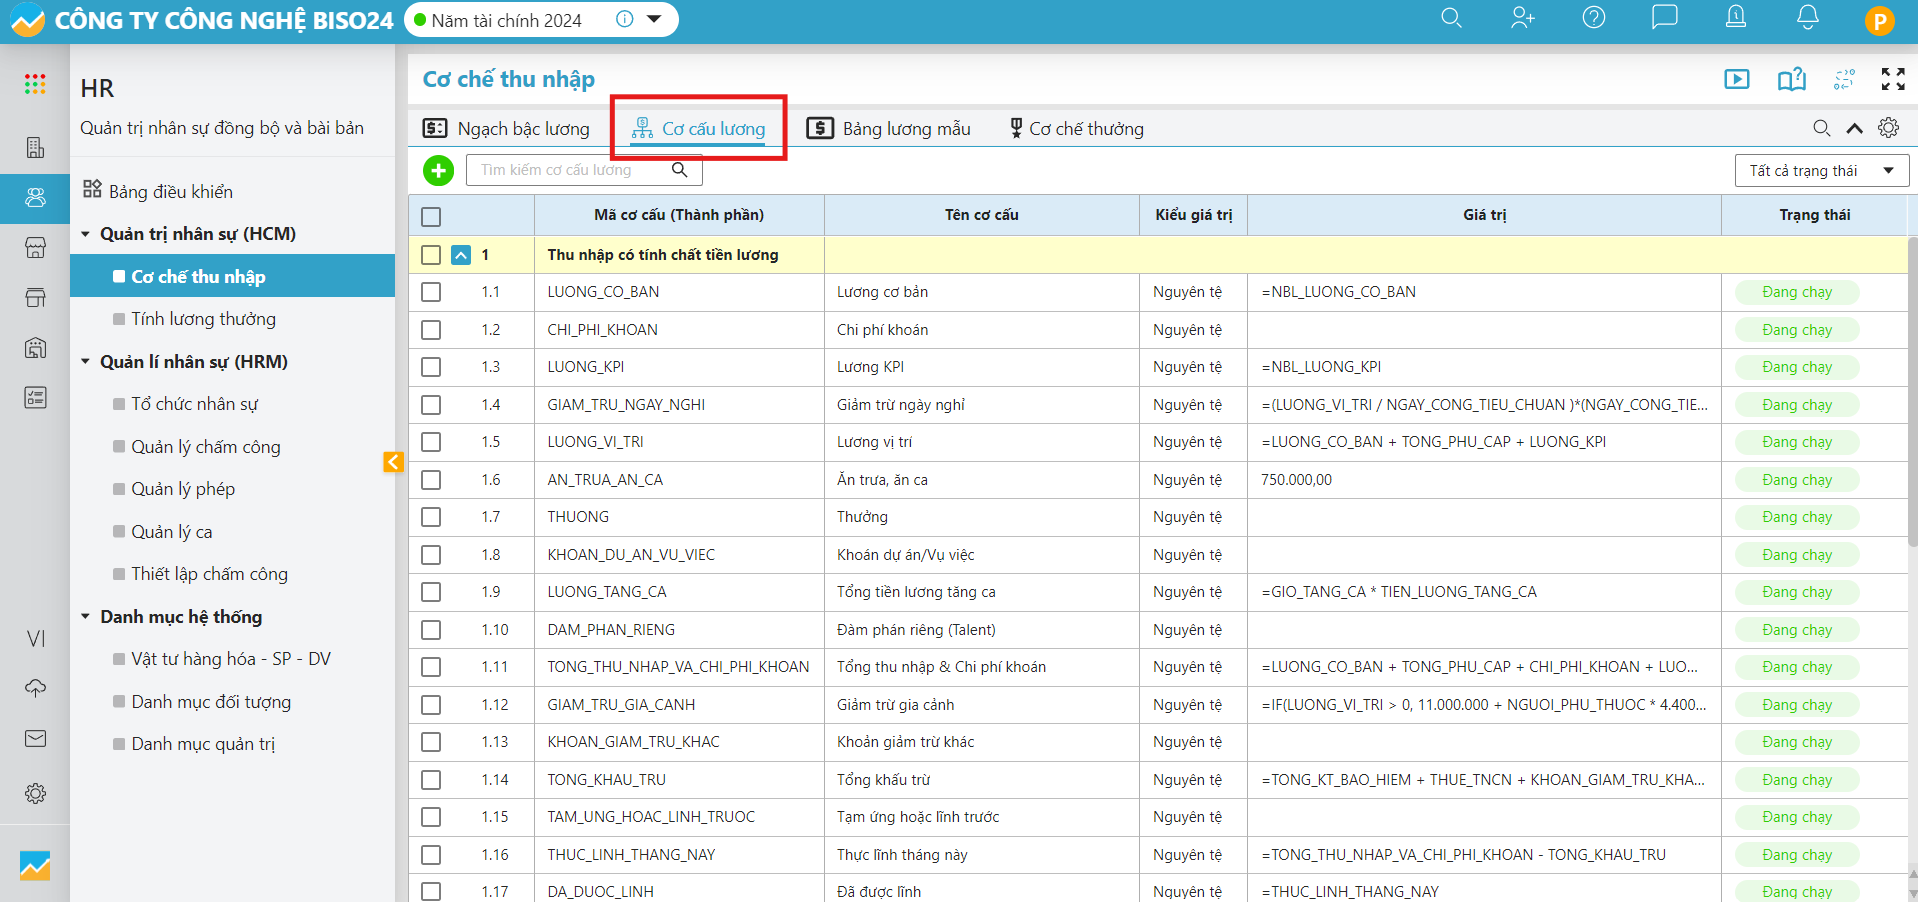Tick the checkbox for row LUONG_CO_BAN

[x=431, y=292]
